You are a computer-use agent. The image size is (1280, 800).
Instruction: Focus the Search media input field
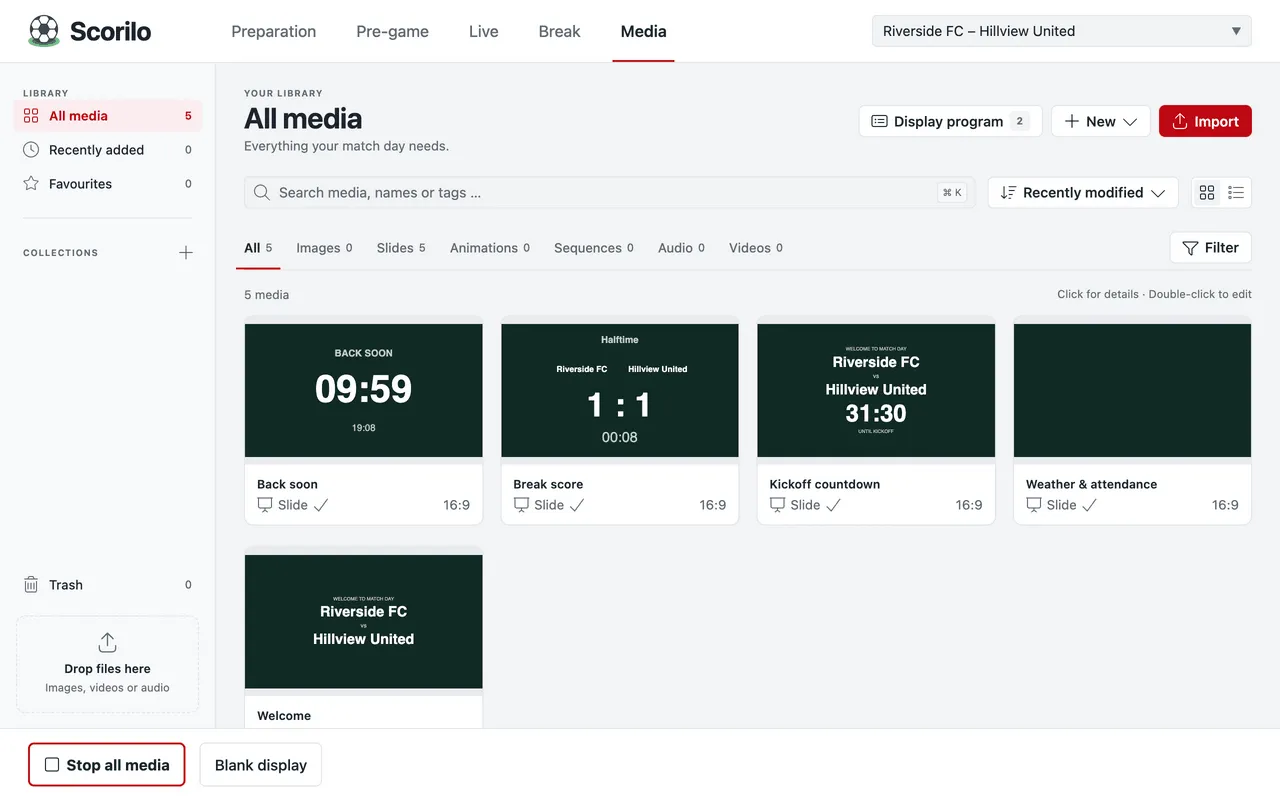(x=609, y=193)
